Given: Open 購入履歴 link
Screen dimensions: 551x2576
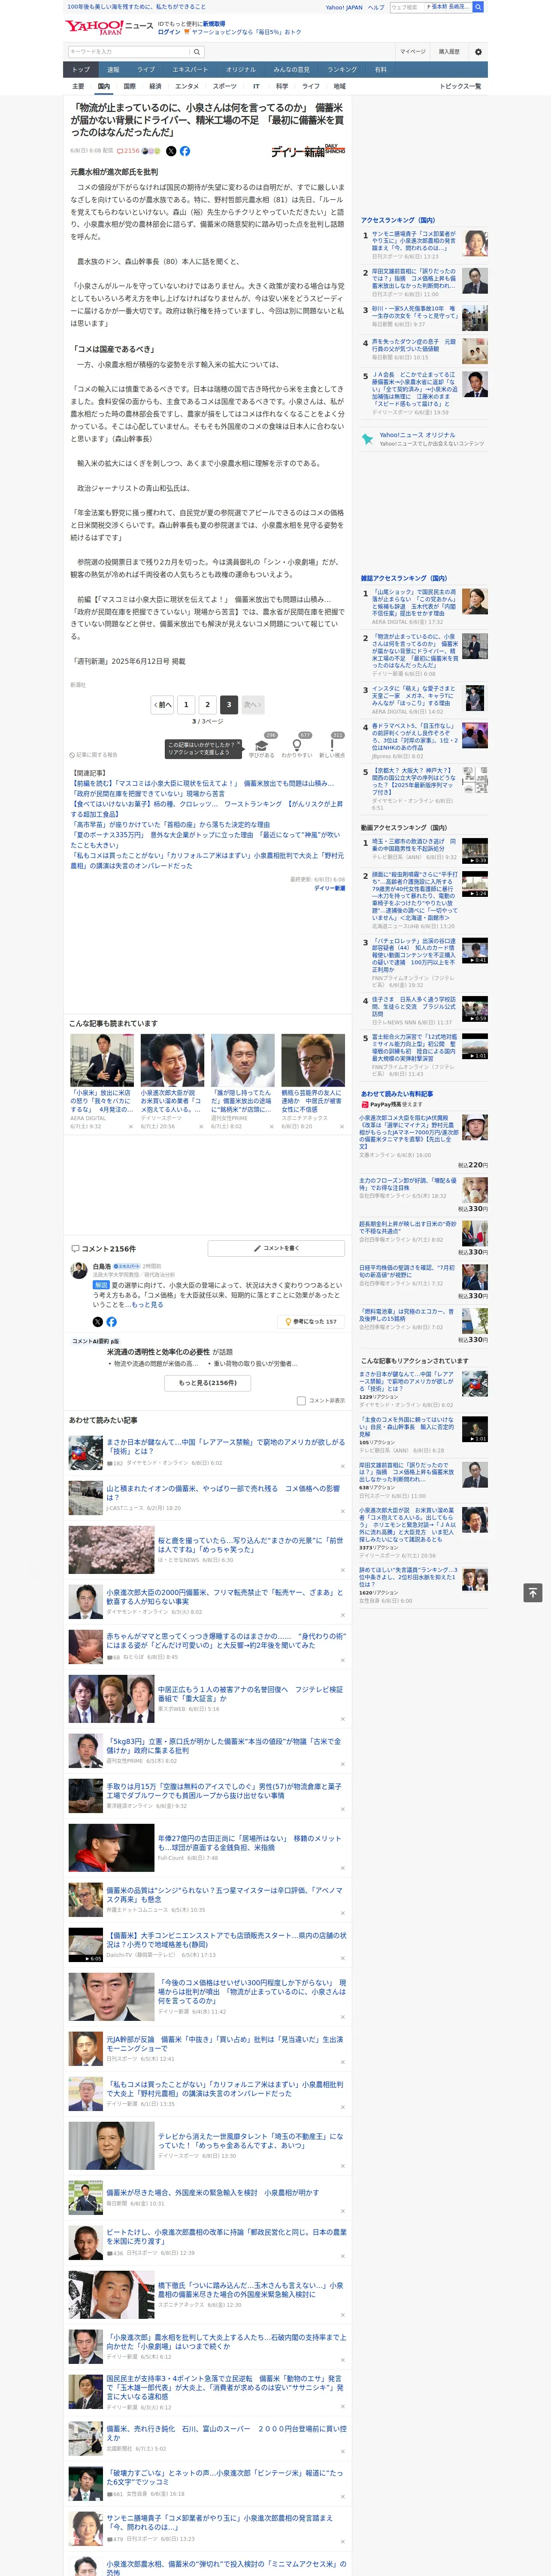Looking at the screenshot, I should (x=449, y=52).
